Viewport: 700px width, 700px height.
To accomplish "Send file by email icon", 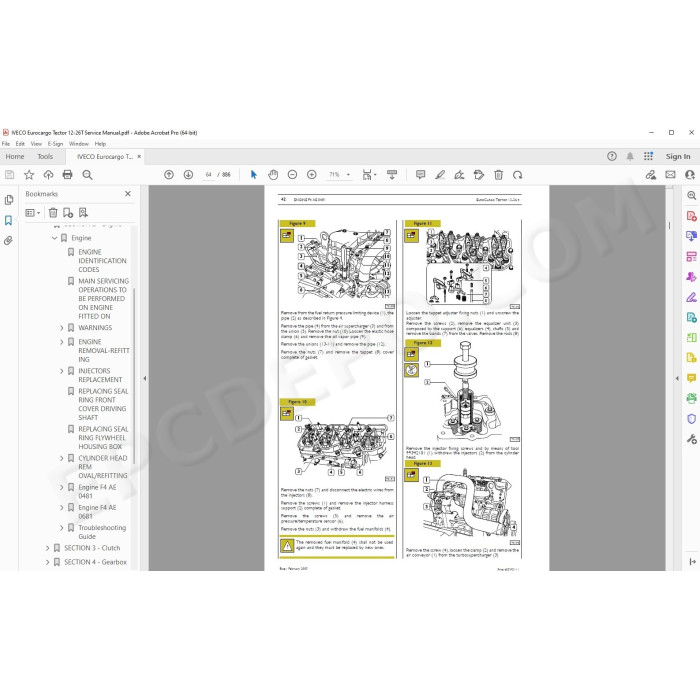I will (x=670, y=175).
